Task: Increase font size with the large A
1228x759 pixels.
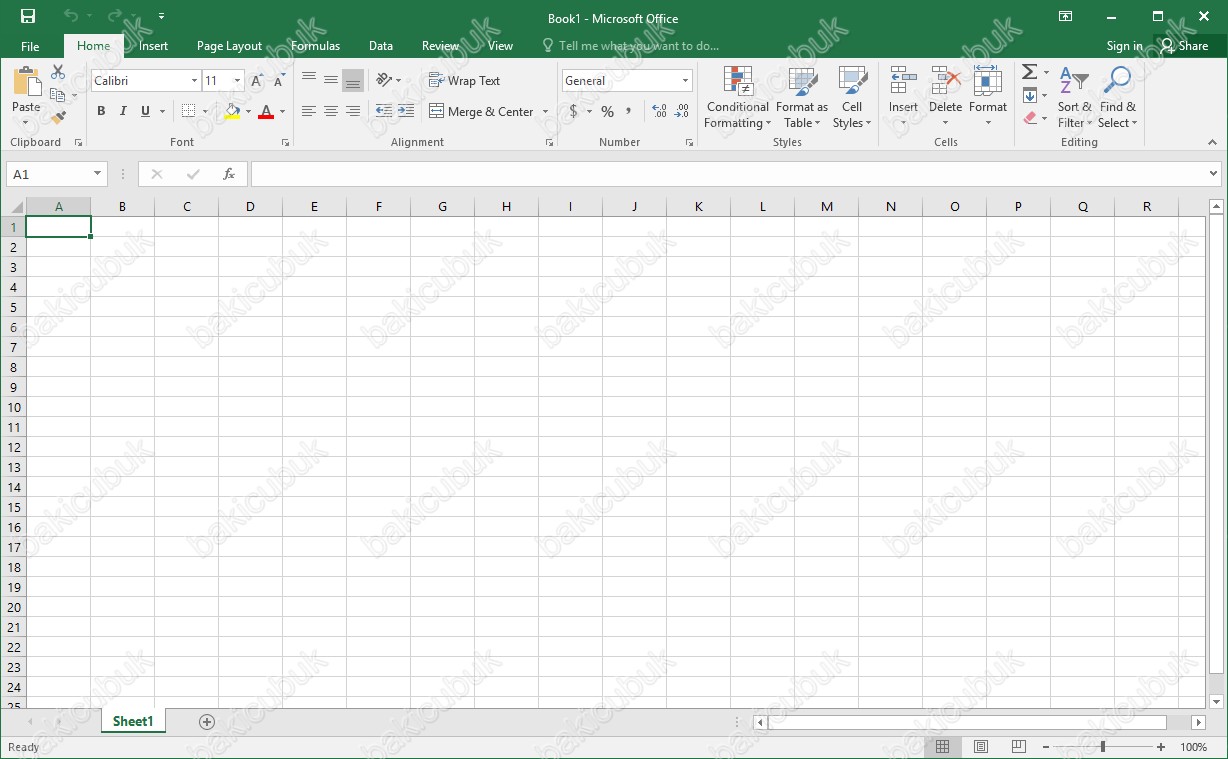Action: pos(257,81)
